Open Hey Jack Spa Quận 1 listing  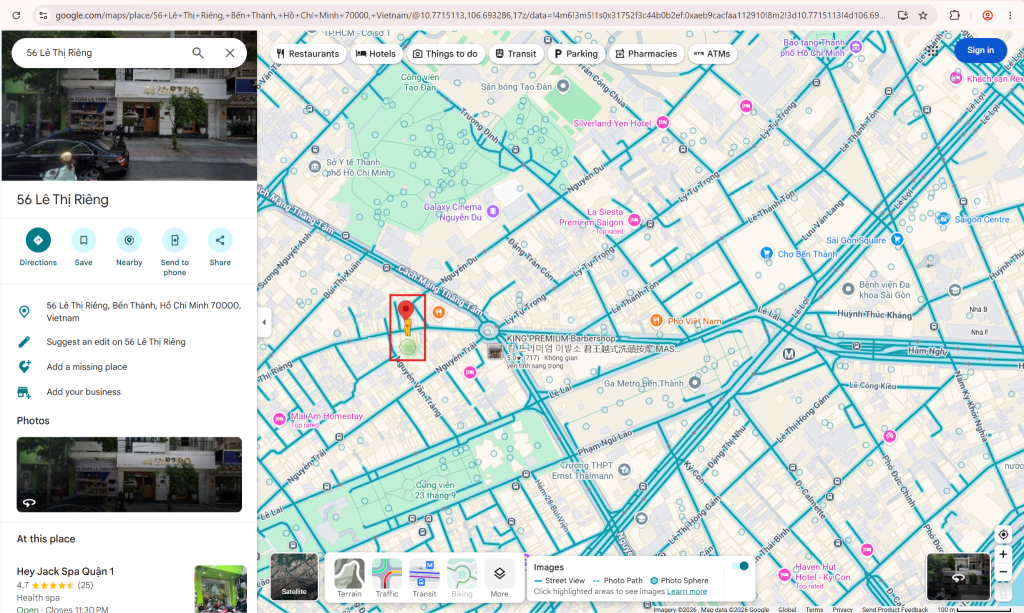[x=65, y=571]
